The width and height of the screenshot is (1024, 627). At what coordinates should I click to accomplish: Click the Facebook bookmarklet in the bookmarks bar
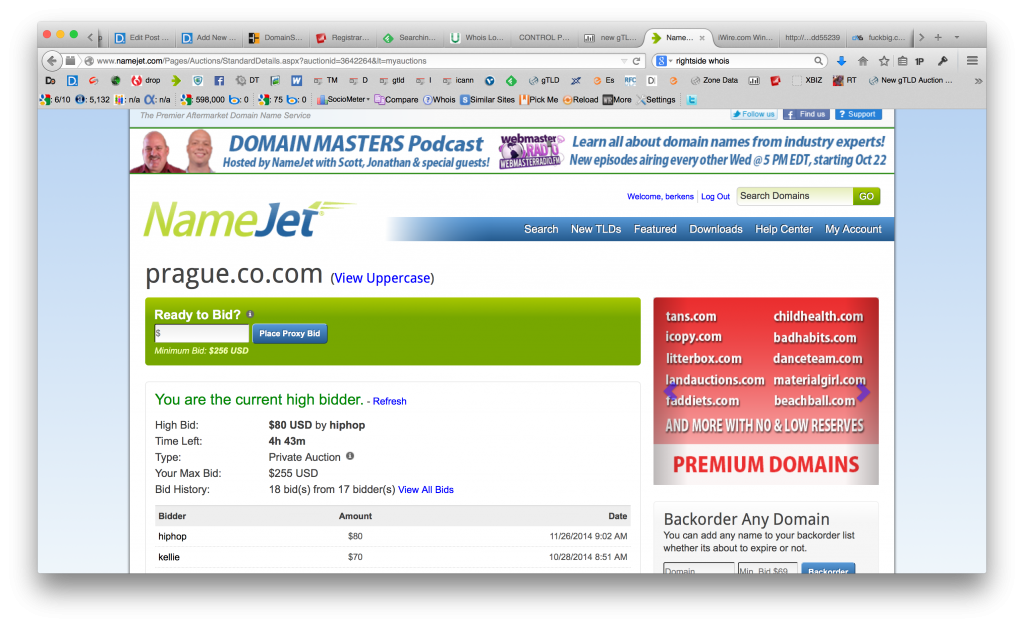coord(219,80)
